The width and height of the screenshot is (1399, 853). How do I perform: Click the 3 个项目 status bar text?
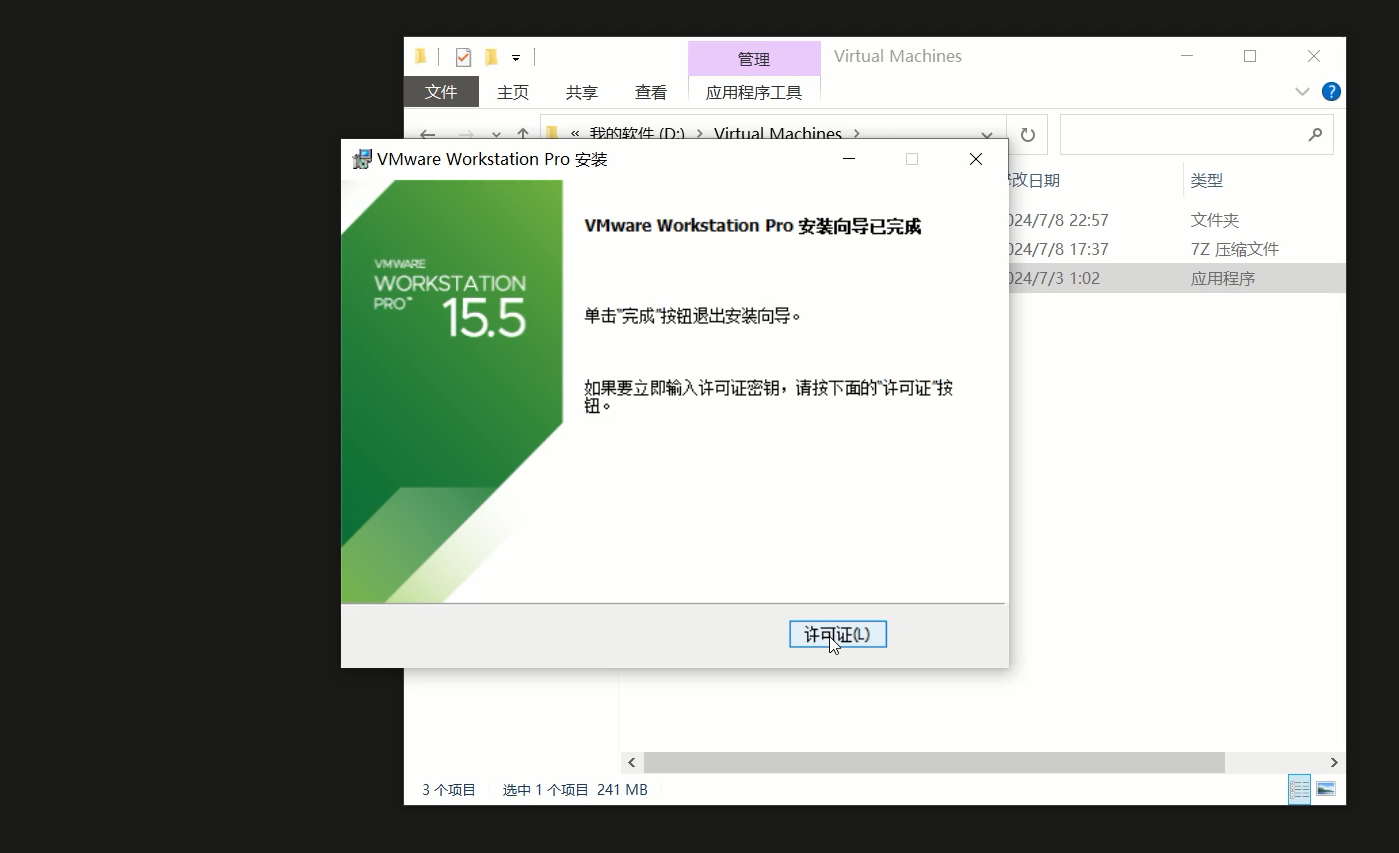tap(449, 790)
